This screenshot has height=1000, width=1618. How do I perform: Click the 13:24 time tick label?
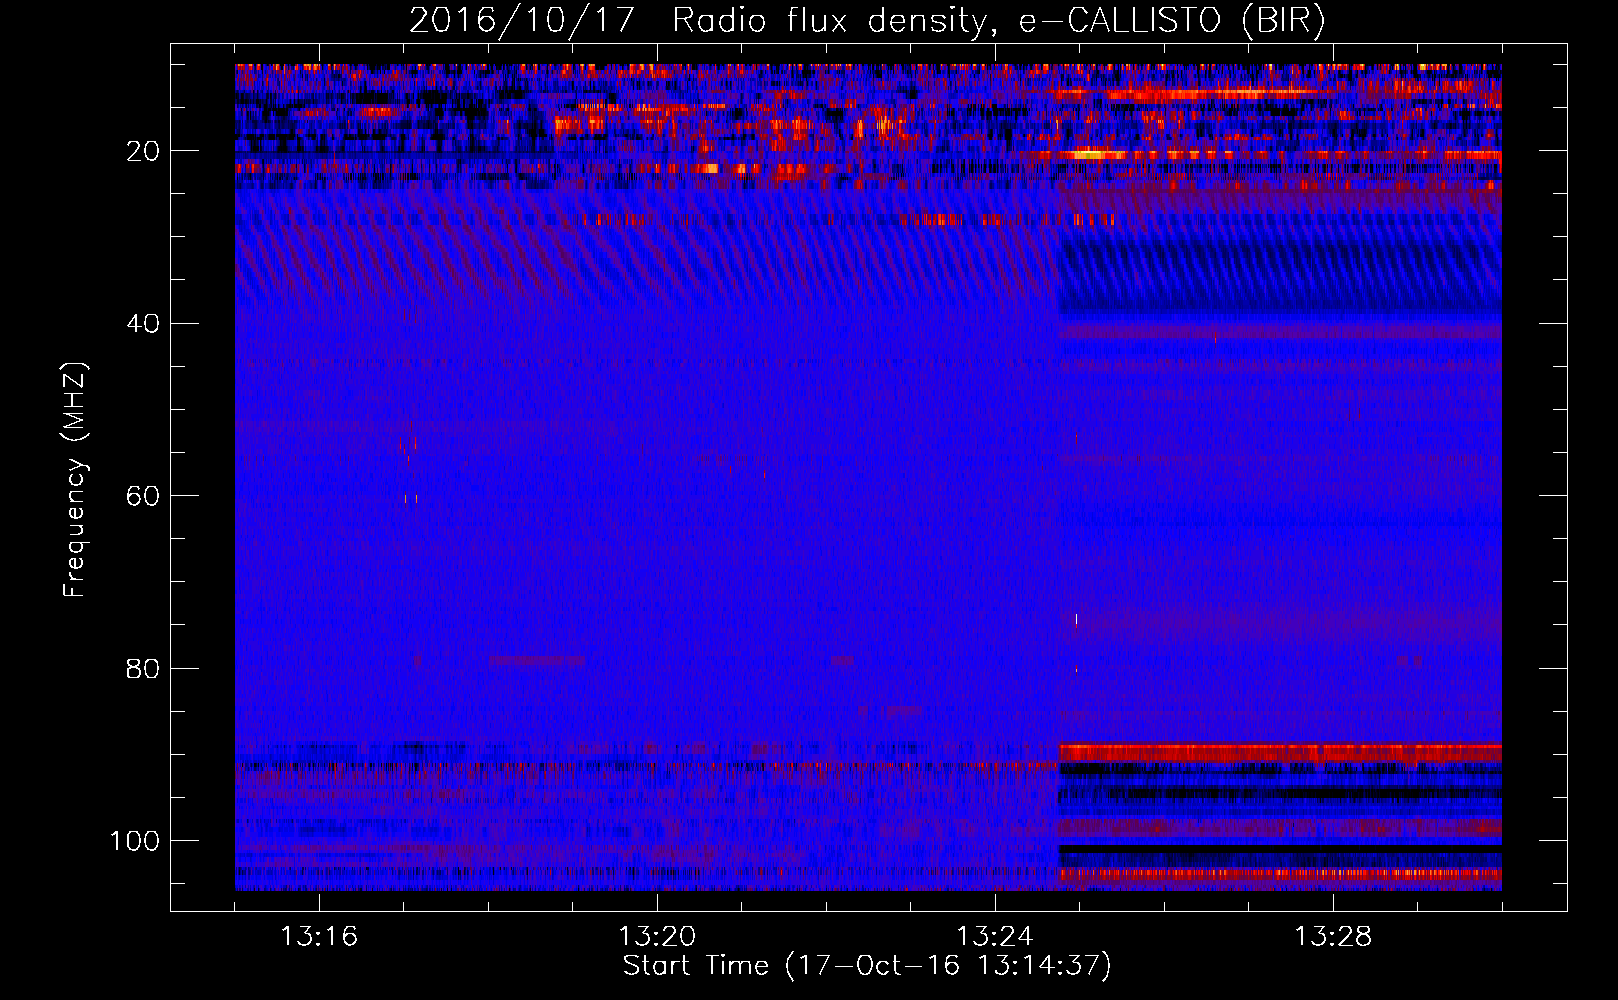click(995, 937)
